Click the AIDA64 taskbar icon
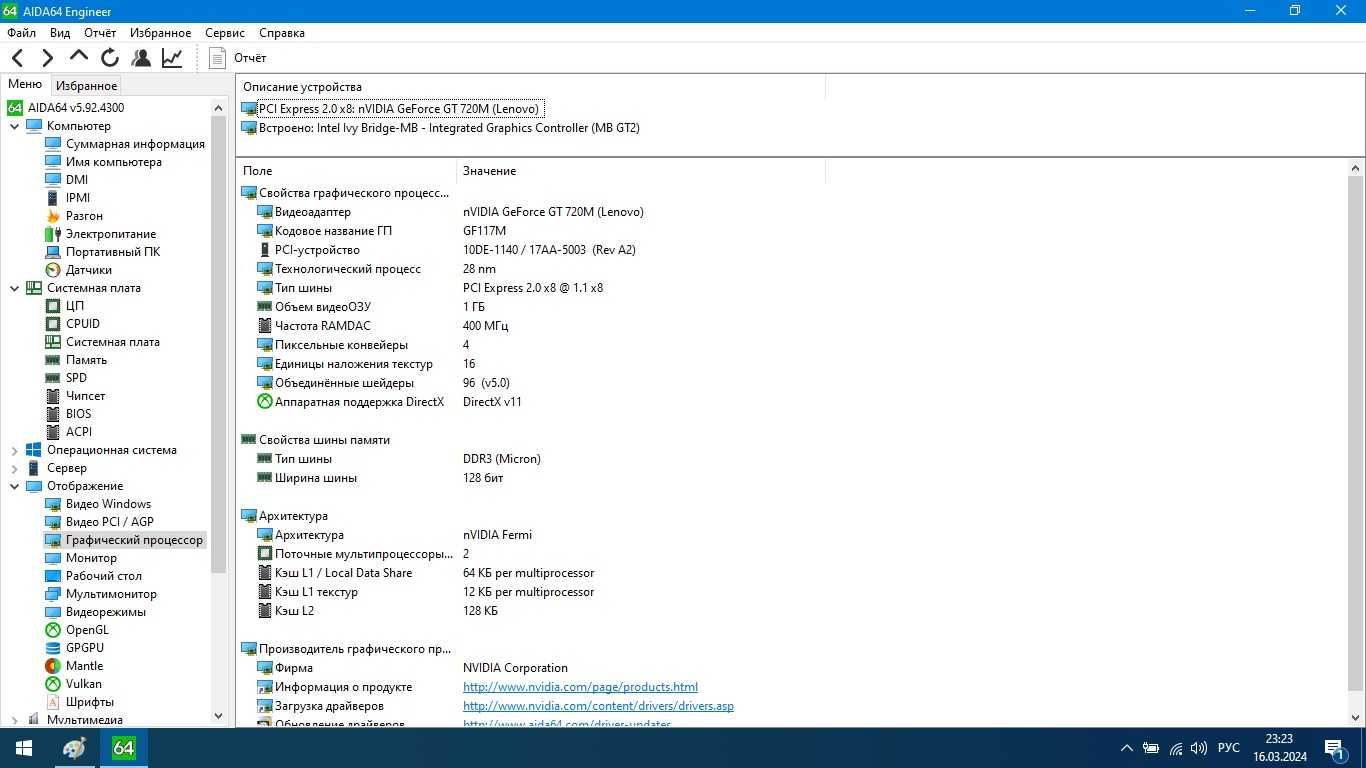Viewport: 1366px width, 768px height. 124,748
